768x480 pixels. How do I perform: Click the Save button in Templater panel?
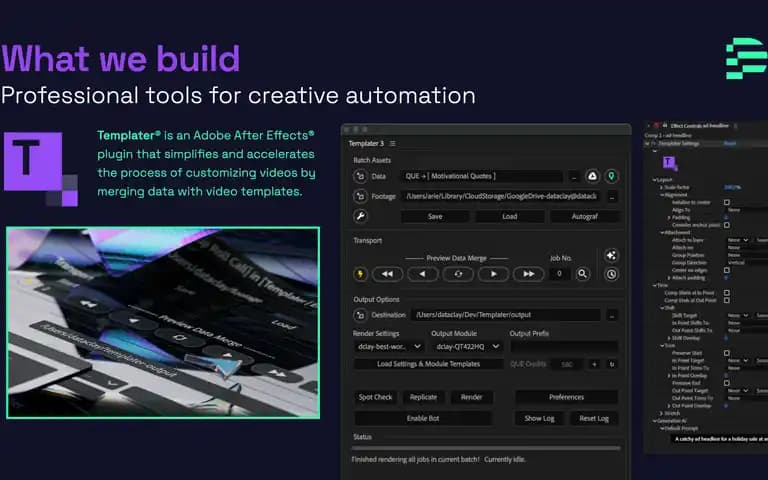435,216
